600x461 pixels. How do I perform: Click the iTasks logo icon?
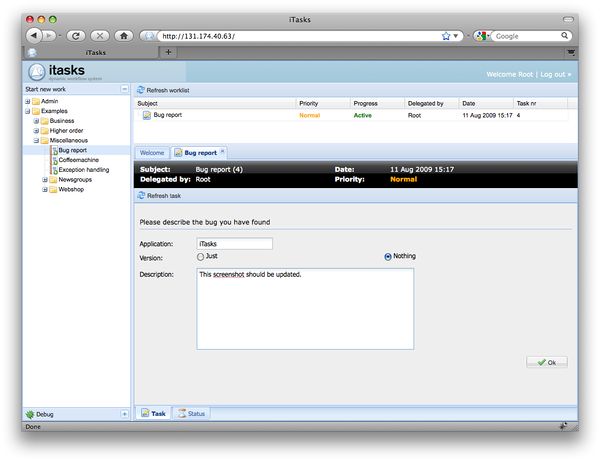[37, 72]
